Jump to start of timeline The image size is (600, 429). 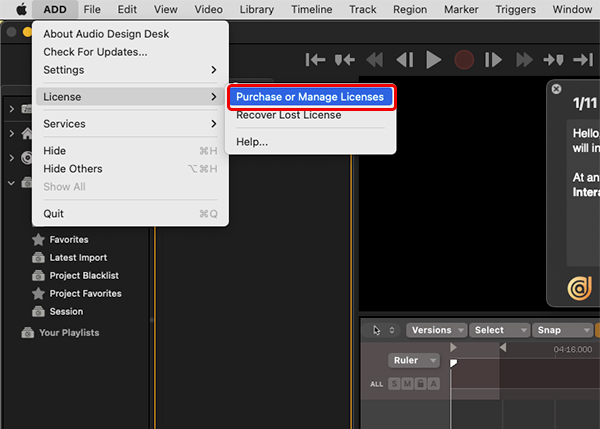click(x=315, y=60)
